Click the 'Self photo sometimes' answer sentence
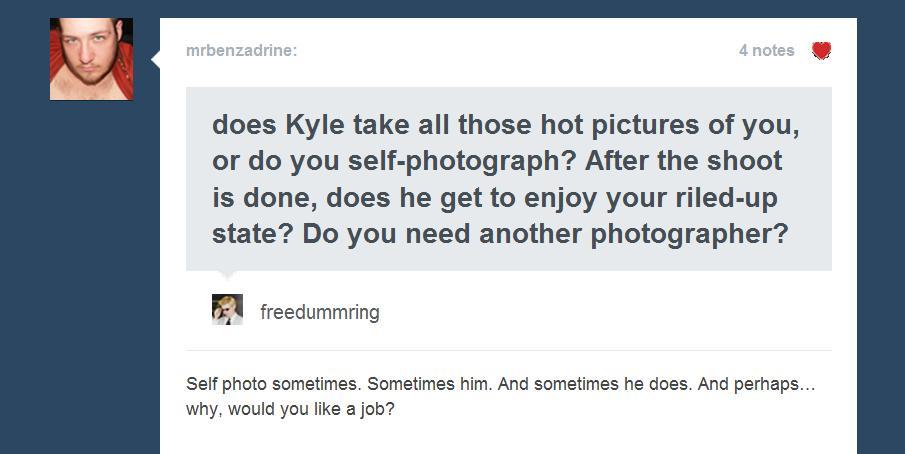Screen dimensions: 905x454 269,384
